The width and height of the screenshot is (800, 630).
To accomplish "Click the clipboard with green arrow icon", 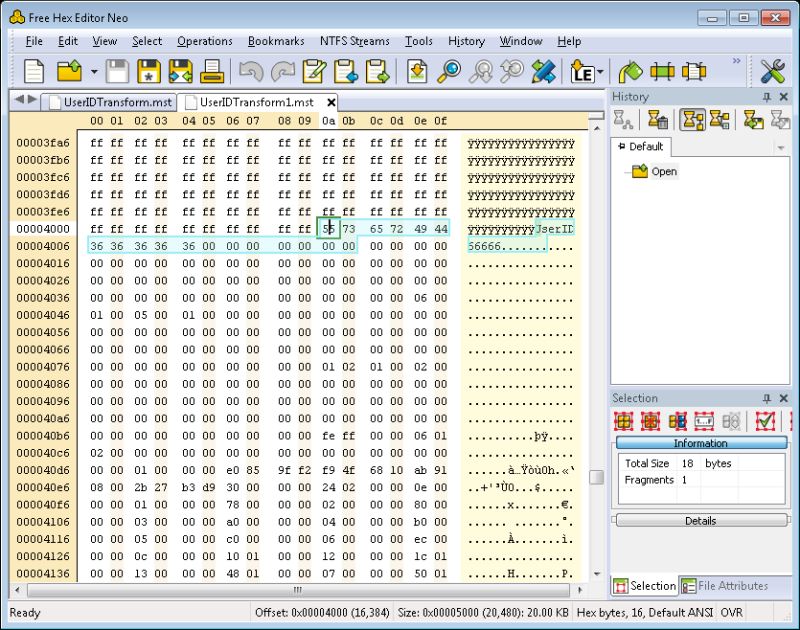I will click(x=377, y=71).
